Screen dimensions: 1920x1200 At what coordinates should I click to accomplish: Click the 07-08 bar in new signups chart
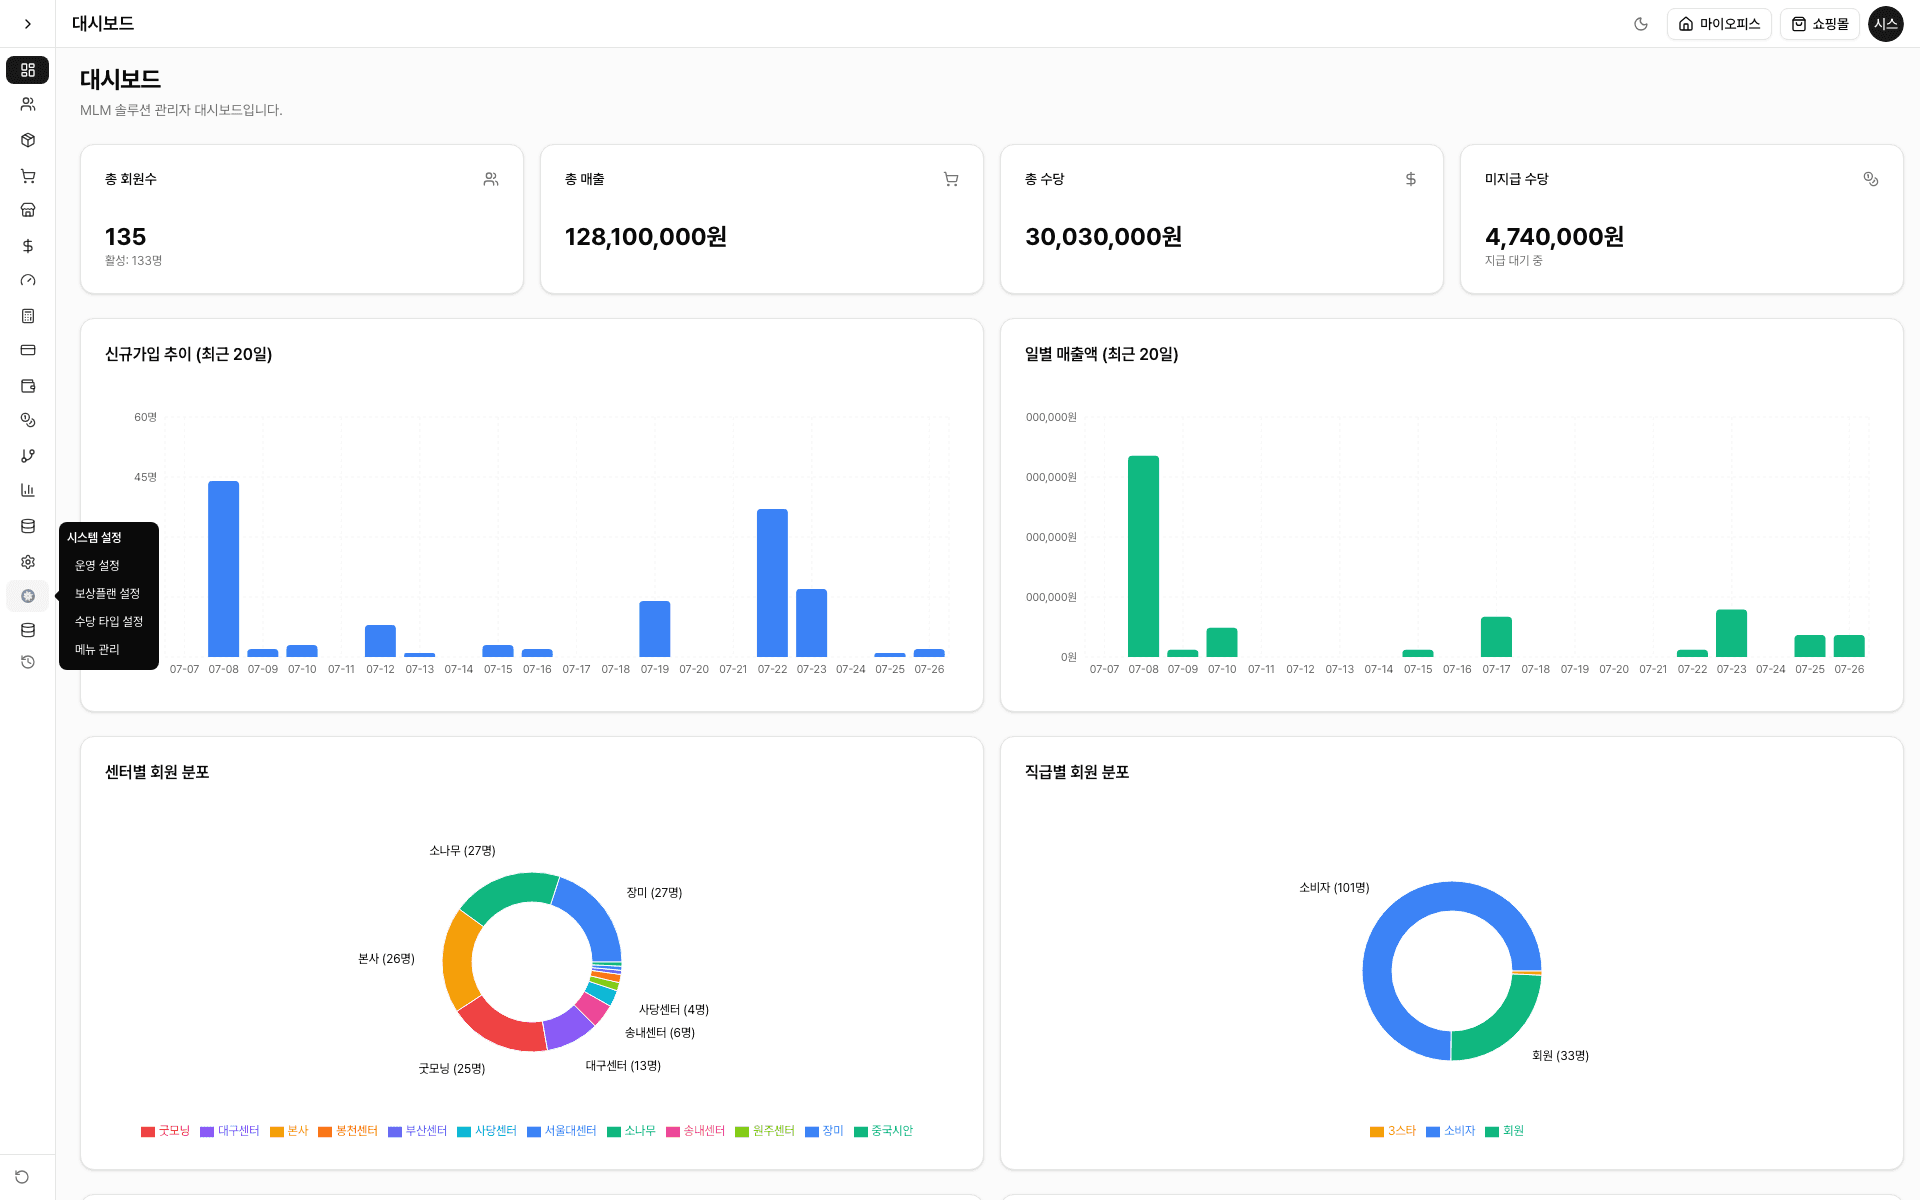(x=224, y=569)
